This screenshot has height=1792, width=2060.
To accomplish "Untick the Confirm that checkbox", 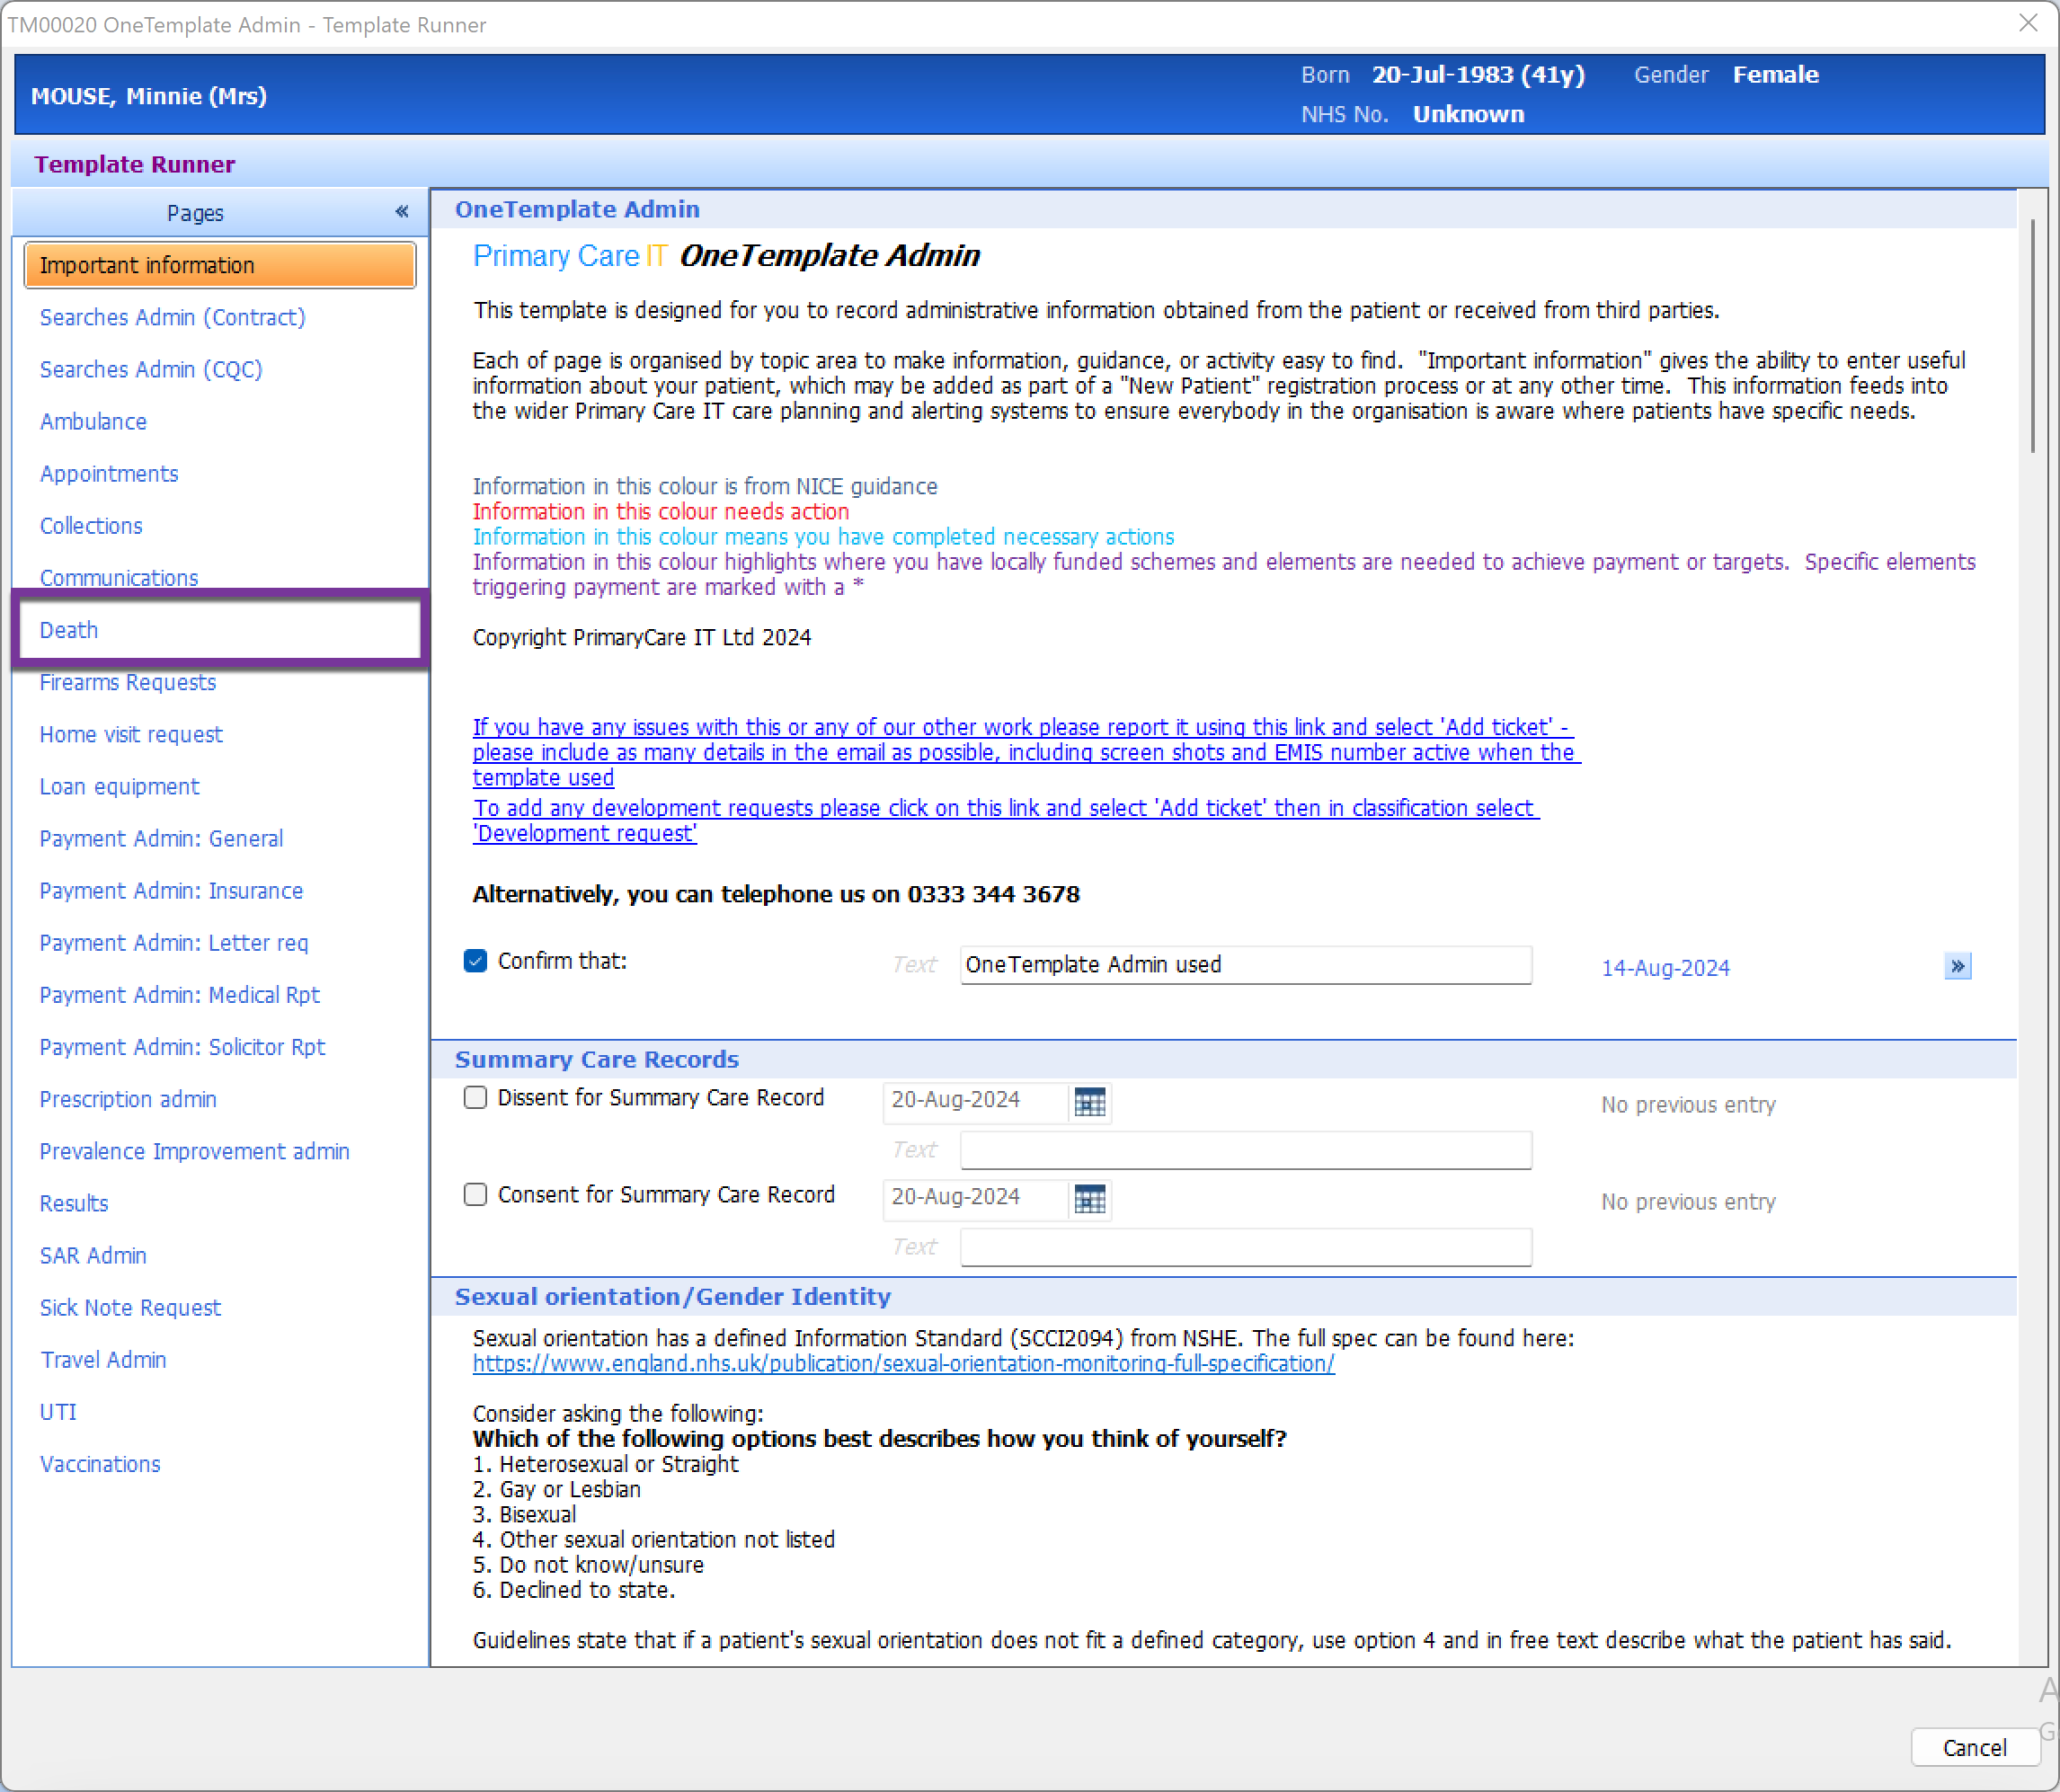I will (475, 961).
